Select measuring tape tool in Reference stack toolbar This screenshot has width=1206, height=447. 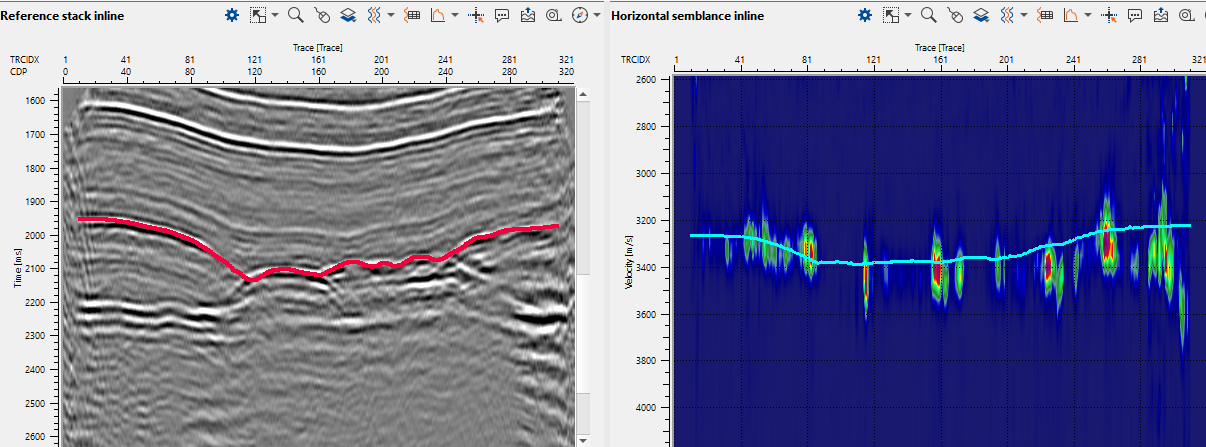pyautogui.click(x=553, y=15)
